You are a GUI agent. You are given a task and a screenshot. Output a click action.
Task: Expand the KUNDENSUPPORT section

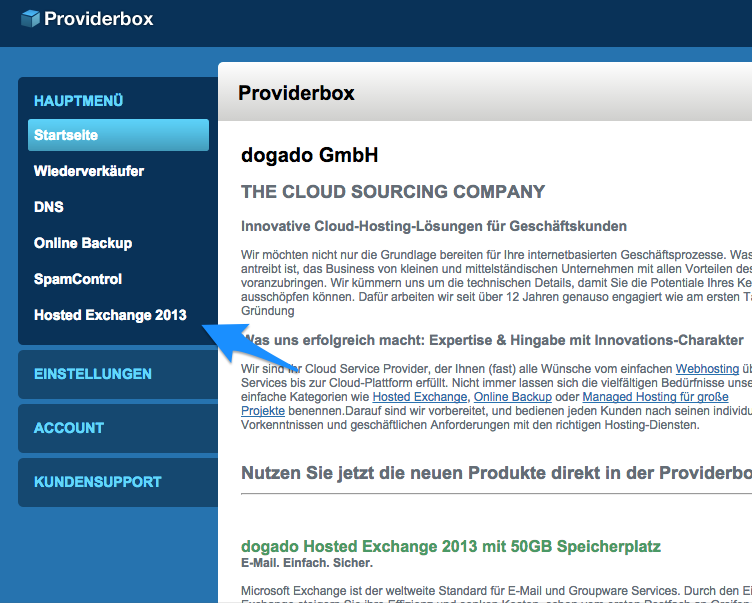(97, 482)
